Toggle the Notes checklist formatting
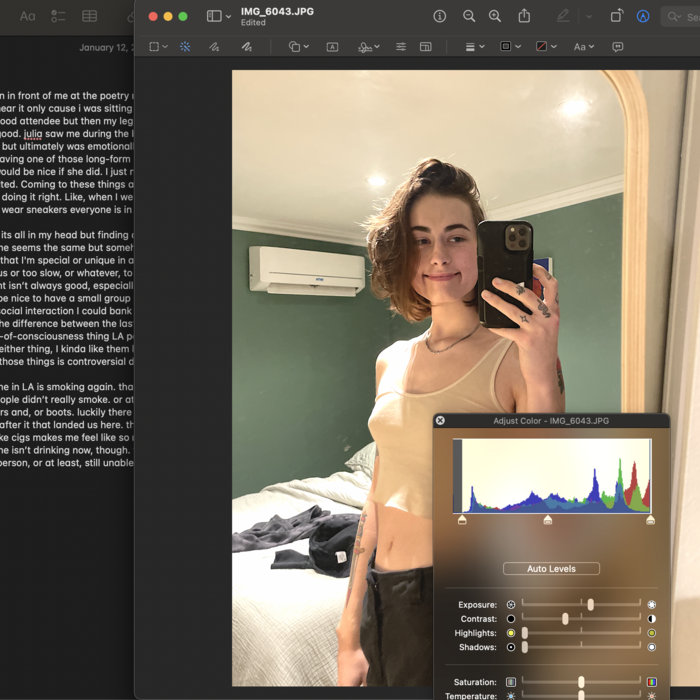 point(58,16)
